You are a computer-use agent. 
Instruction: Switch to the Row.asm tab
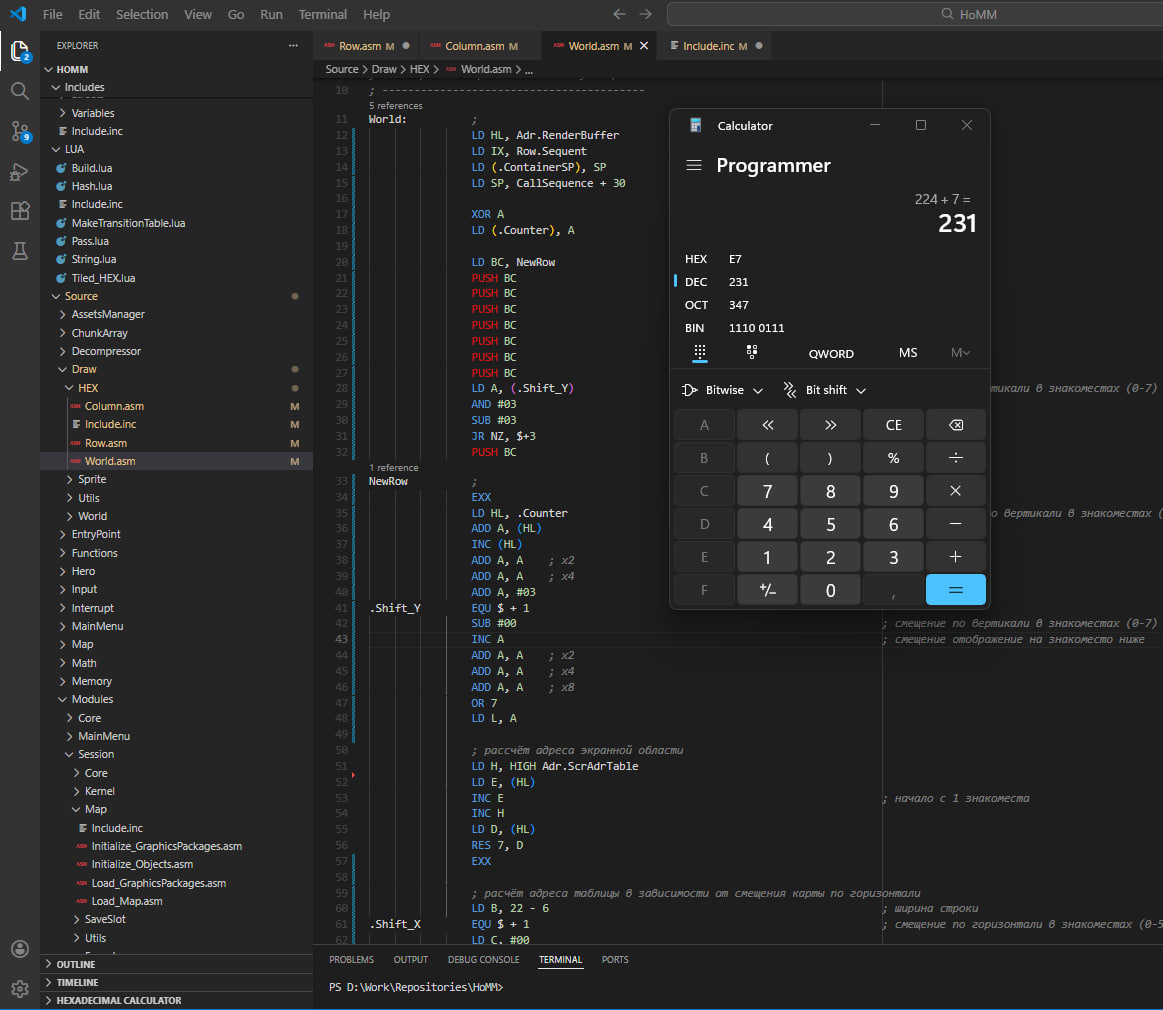[359, 46]
